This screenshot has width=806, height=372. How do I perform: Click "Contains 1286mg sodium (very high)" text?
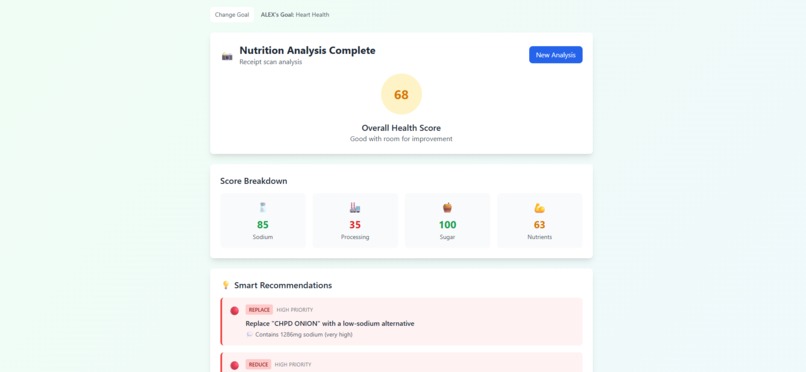point(304,334)
